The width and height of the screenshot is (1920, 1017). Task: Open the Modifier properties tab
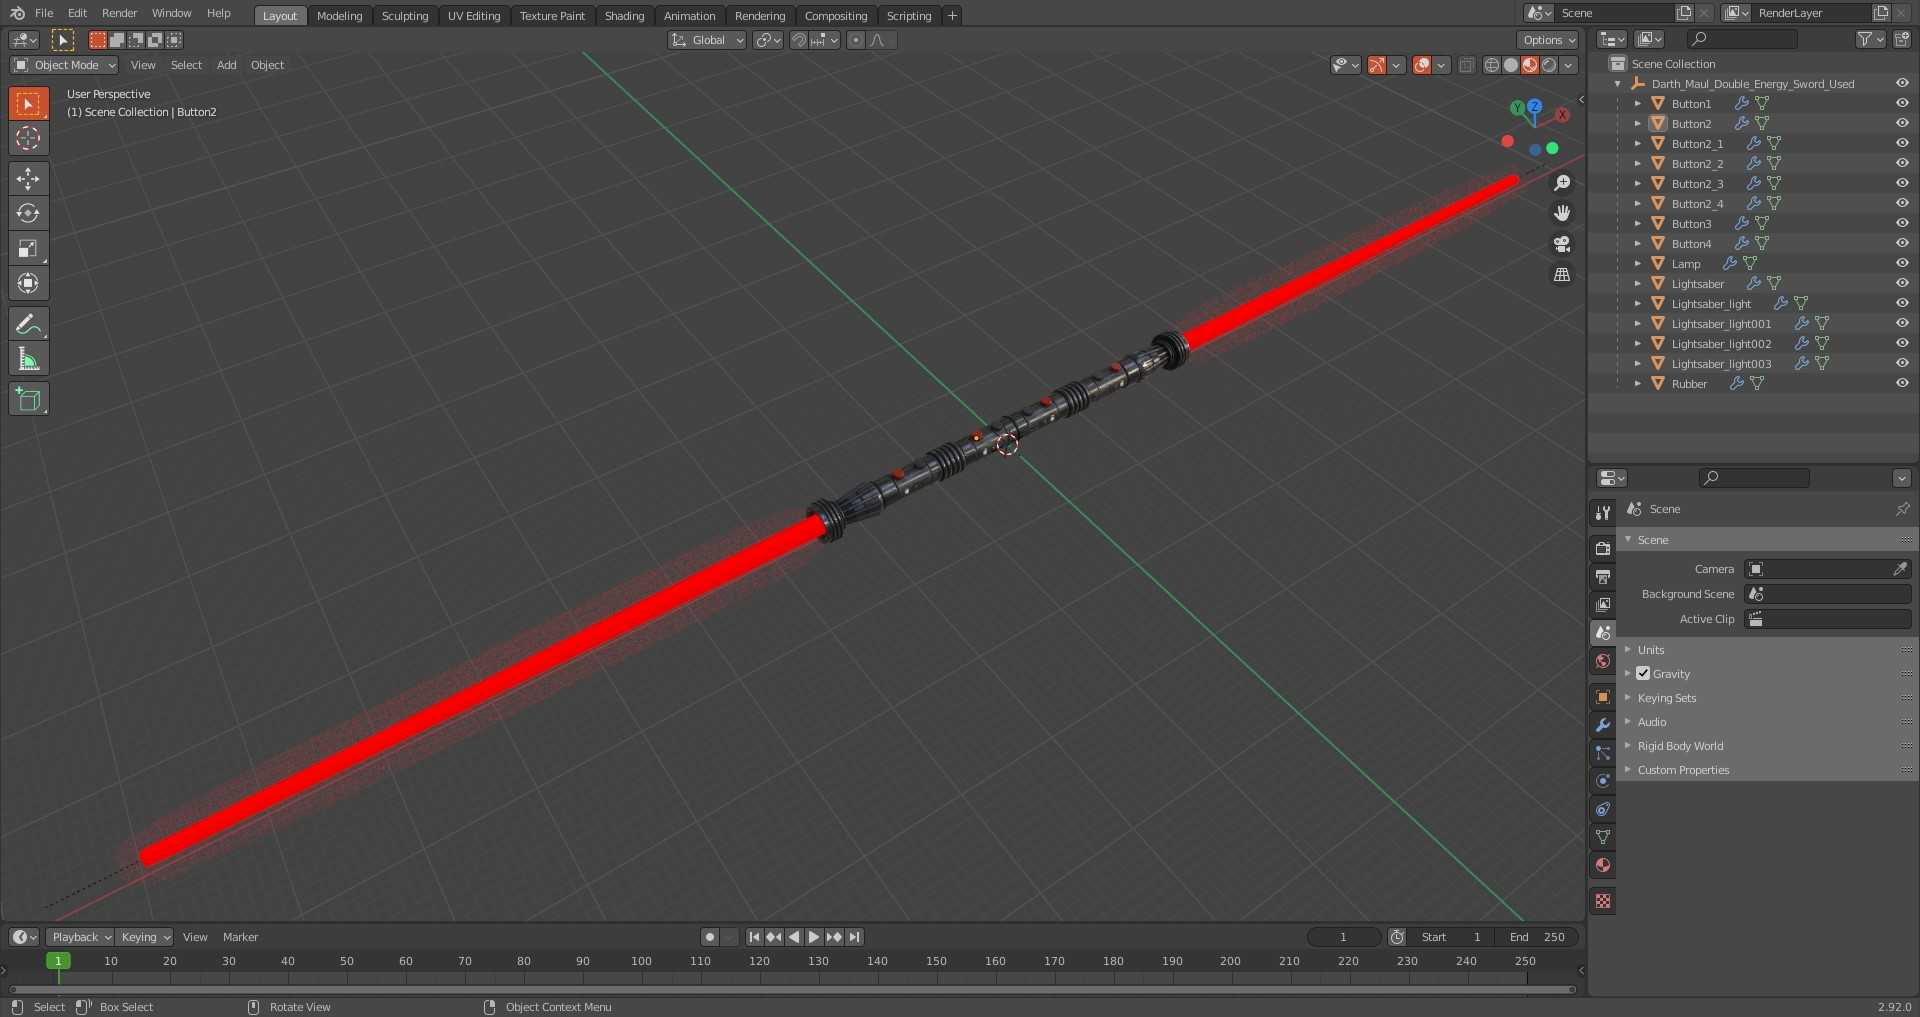pos(1603,725)
